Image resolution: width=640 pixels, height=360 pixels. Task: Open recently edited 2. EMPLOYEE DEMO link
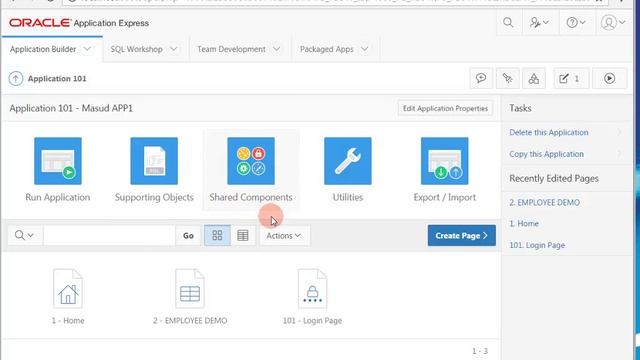coord(544,202)
